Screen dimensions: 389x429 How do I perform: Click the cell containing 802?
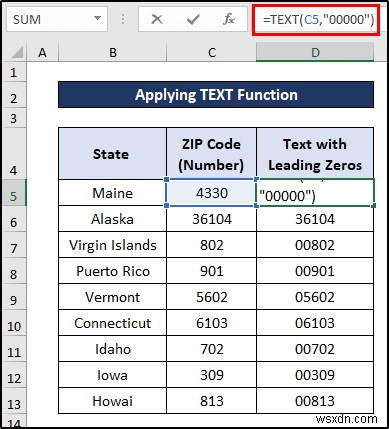pyautogui.click(x=212, y=245)
